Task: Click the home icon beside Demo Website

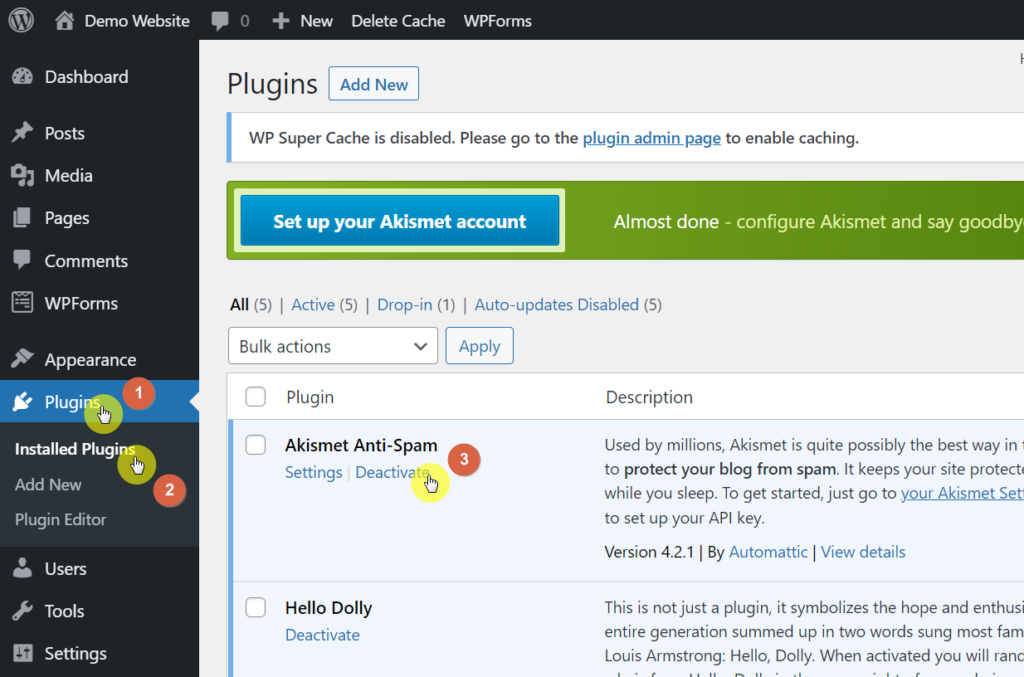Action: click(64, 20)
